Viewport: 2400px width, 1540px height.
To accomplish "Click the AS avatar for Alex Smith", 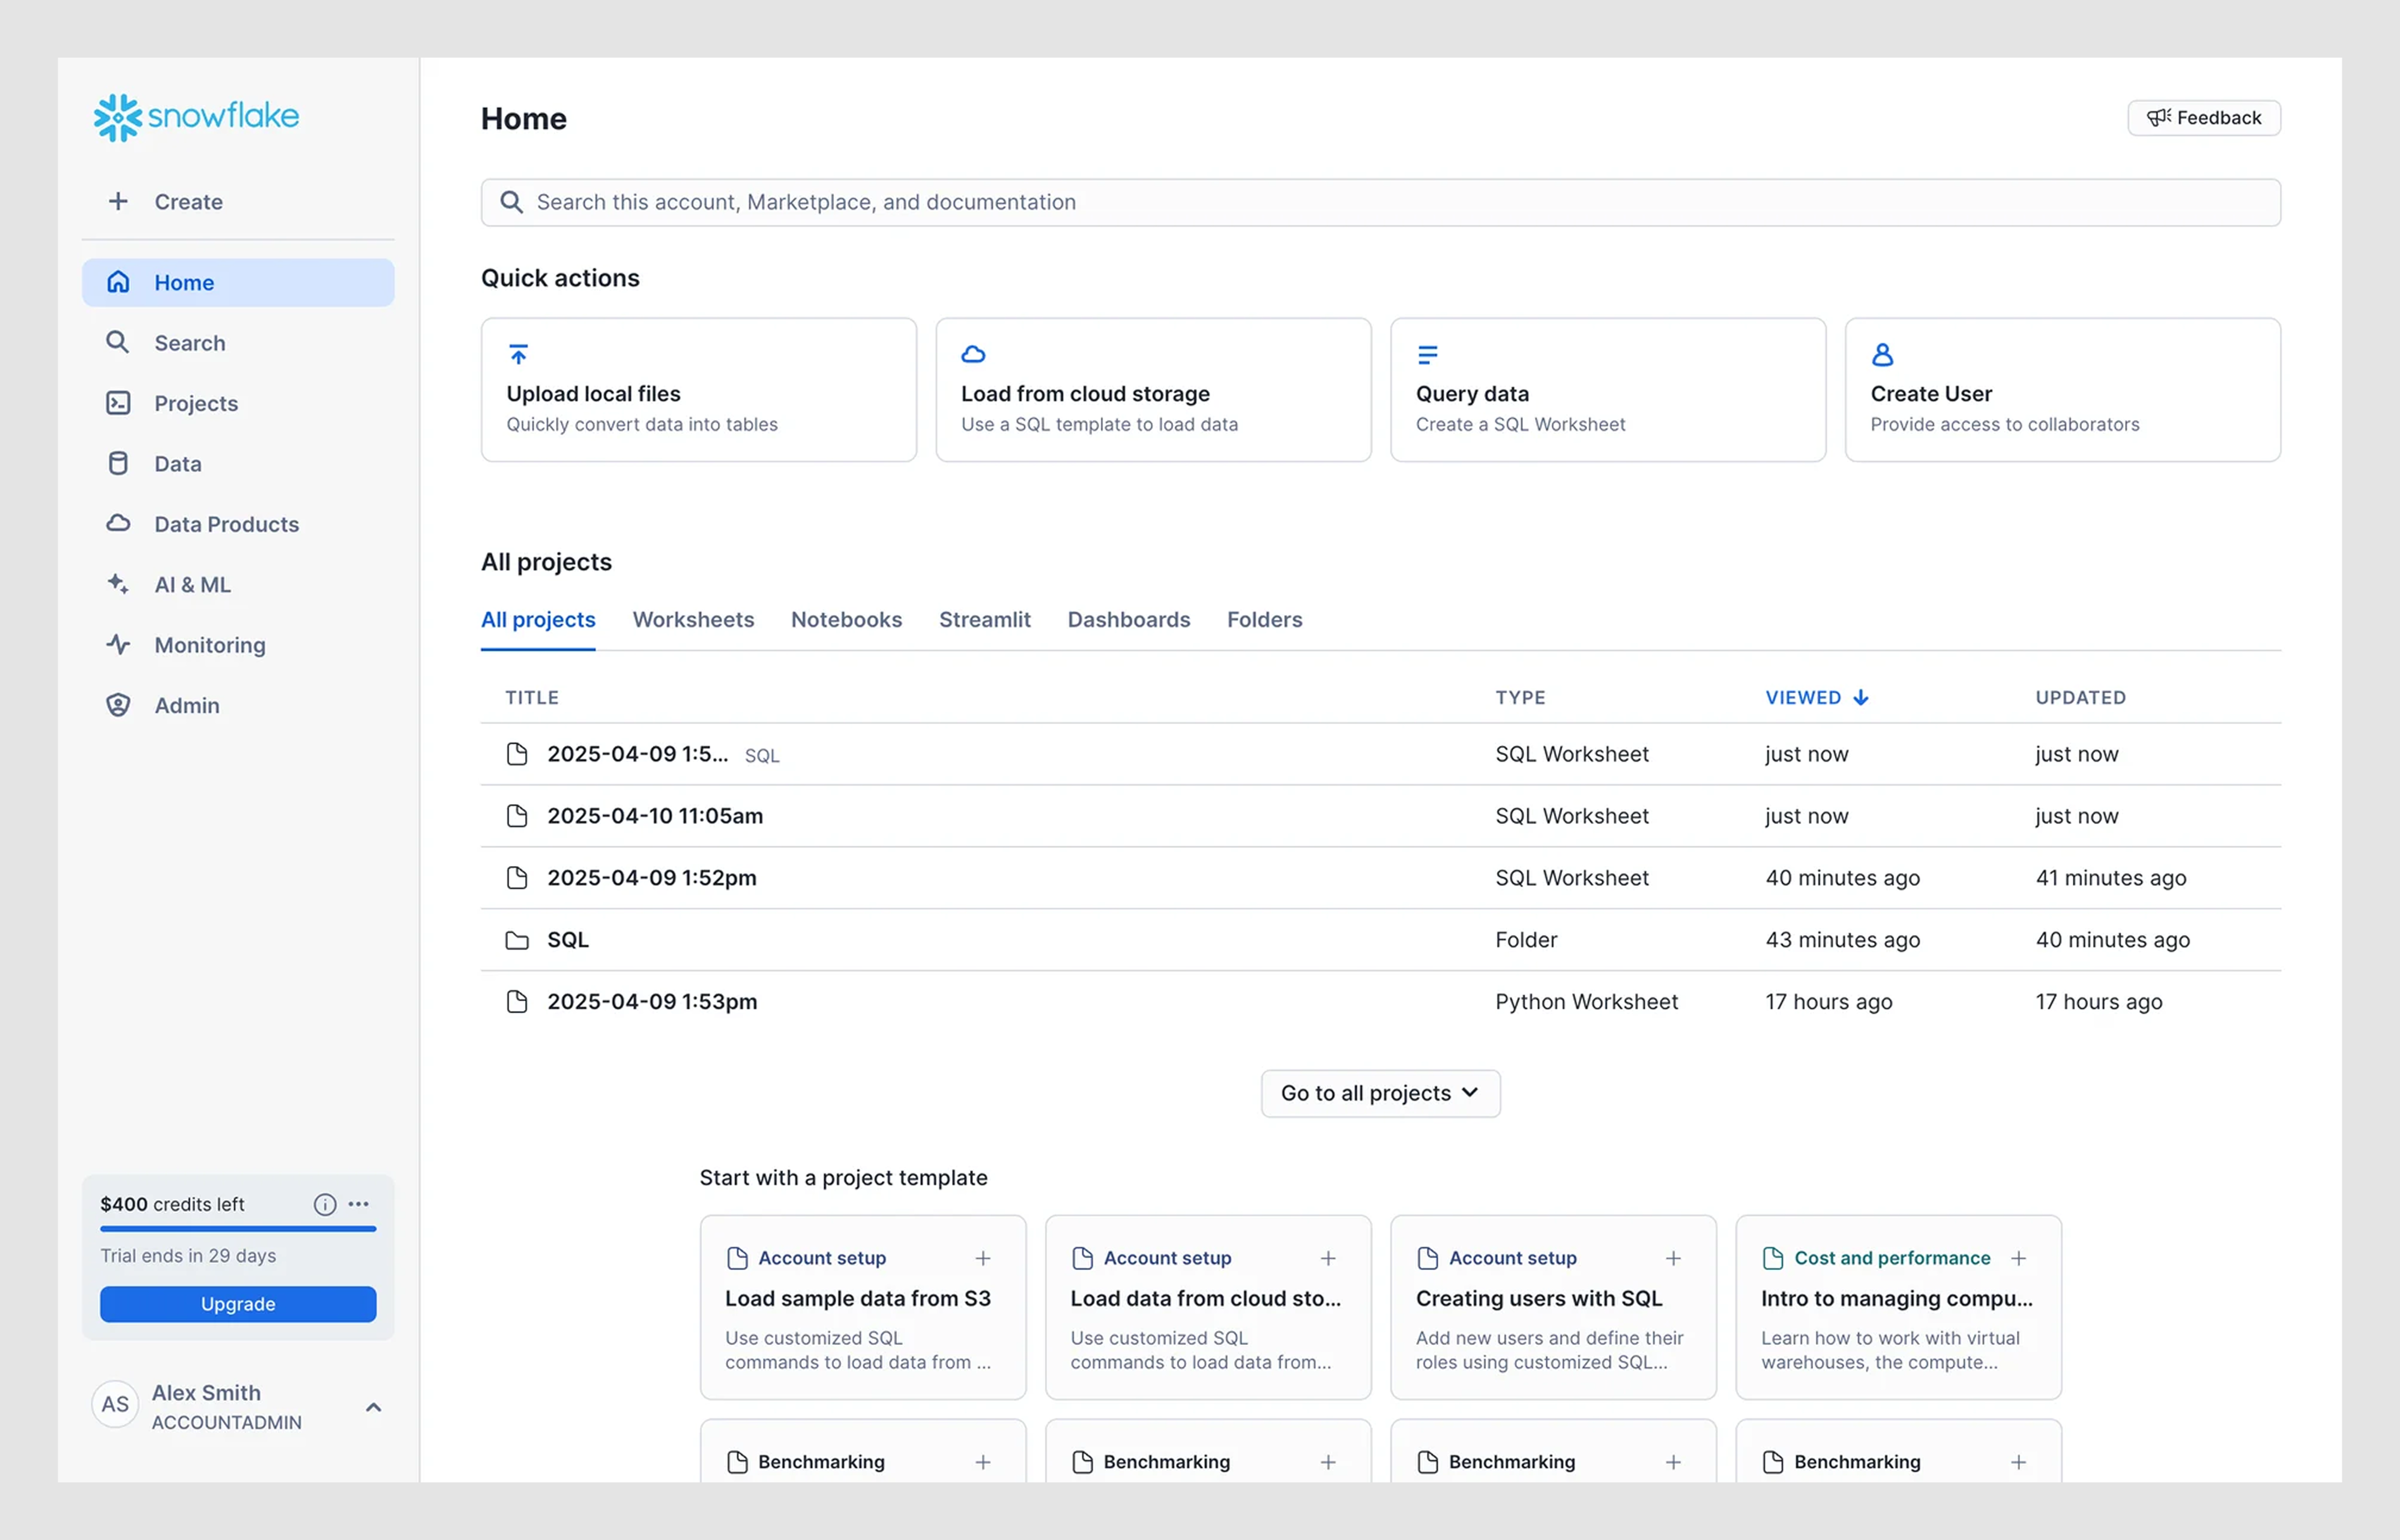I will (115, 1404).
